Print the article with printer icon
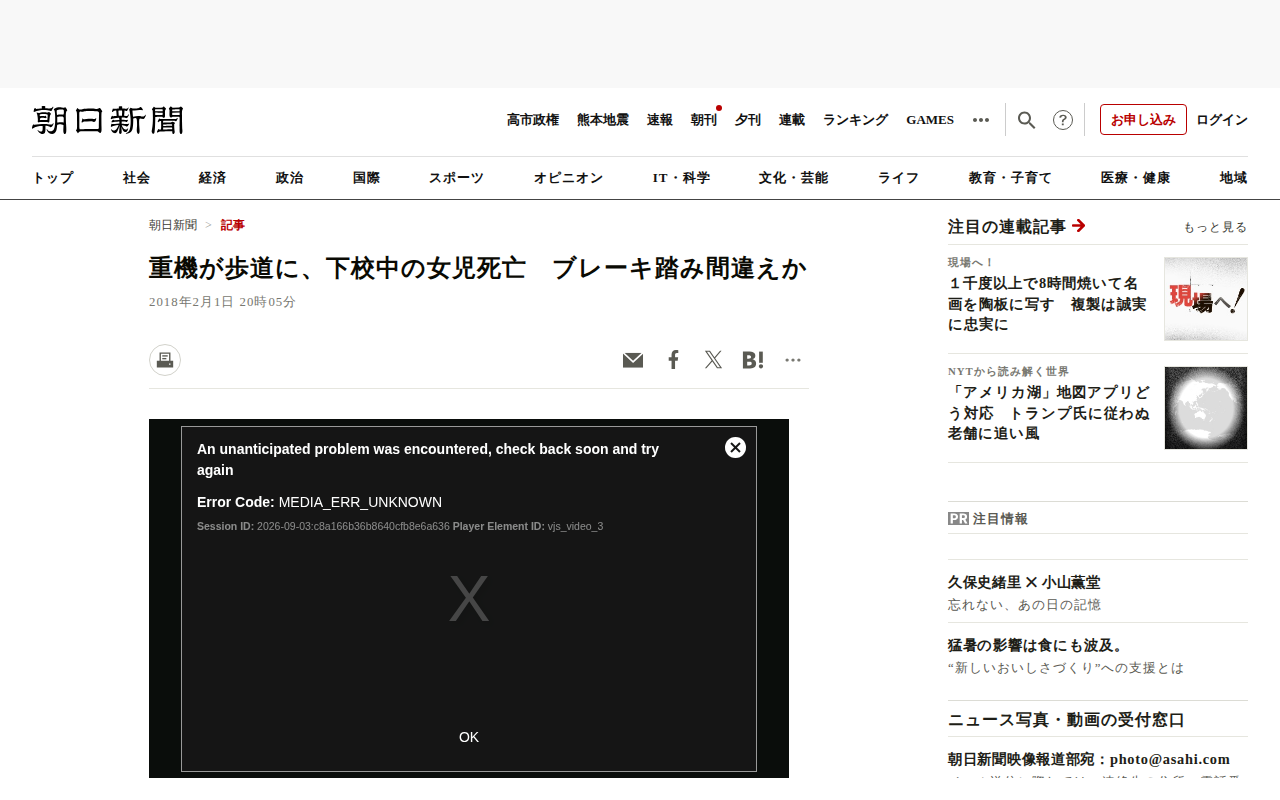Viewport: 1280px width, 800px height. point(165,360)
